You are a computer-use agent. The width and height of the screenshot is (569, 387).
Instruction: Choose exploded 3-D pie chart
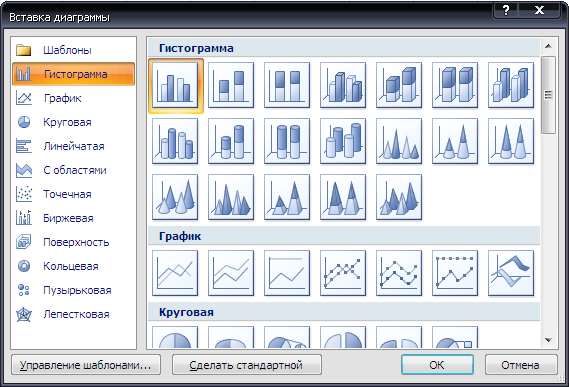tap(399, 337)
